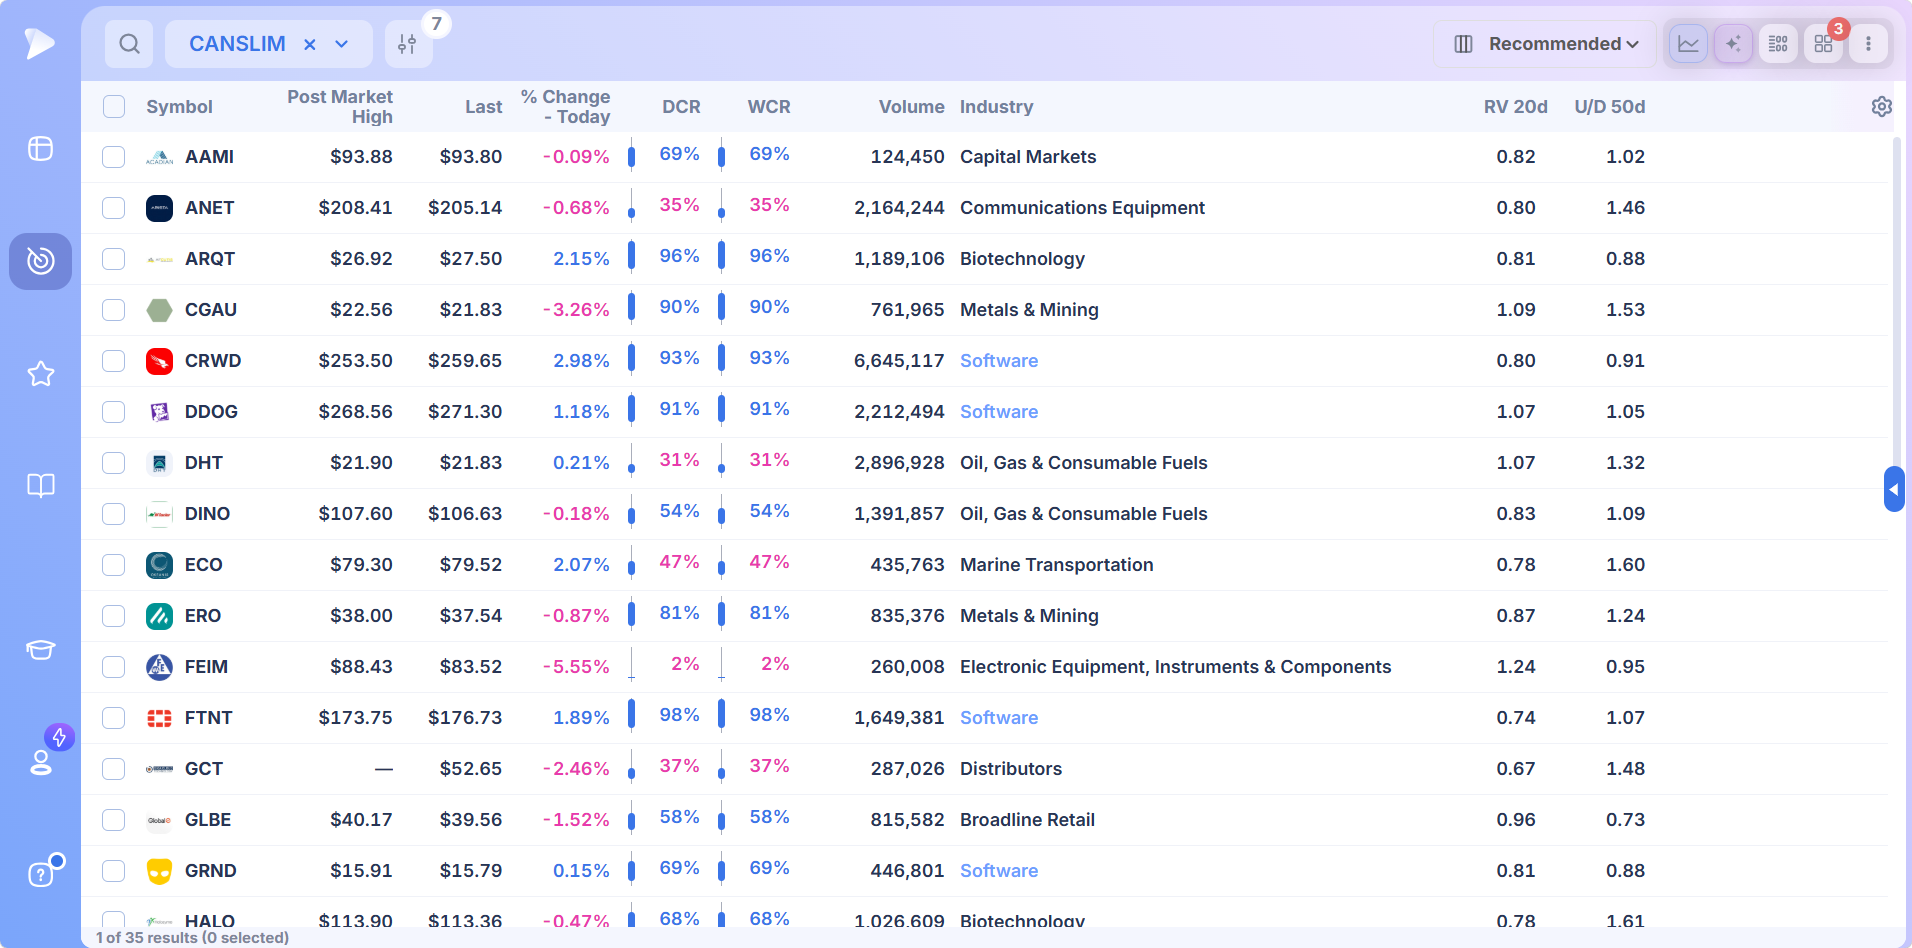Check the FTNT row checkbox
This screenshot has width=1912, height=948.
pyautogui.click(x=114, y=718)
